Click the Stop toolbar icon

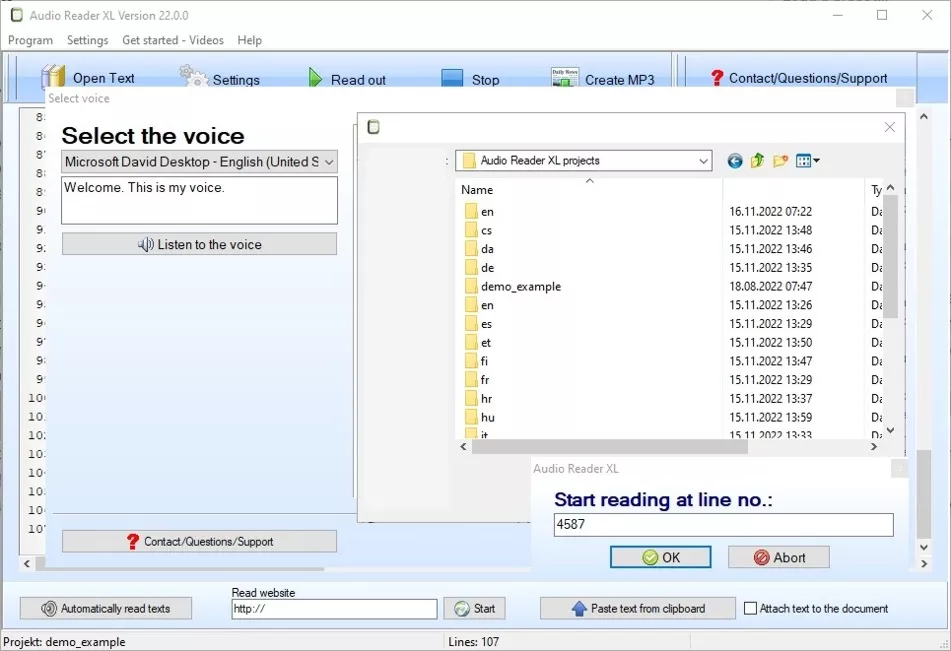(452, 79)
